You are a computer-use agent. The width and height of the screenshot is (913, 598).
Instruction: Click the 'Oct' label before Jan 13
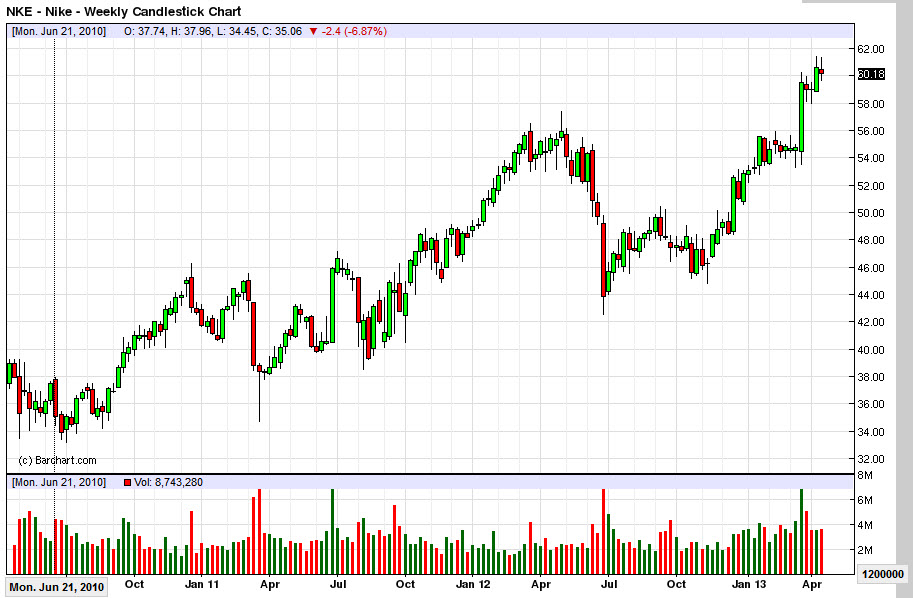pos(677,584)
